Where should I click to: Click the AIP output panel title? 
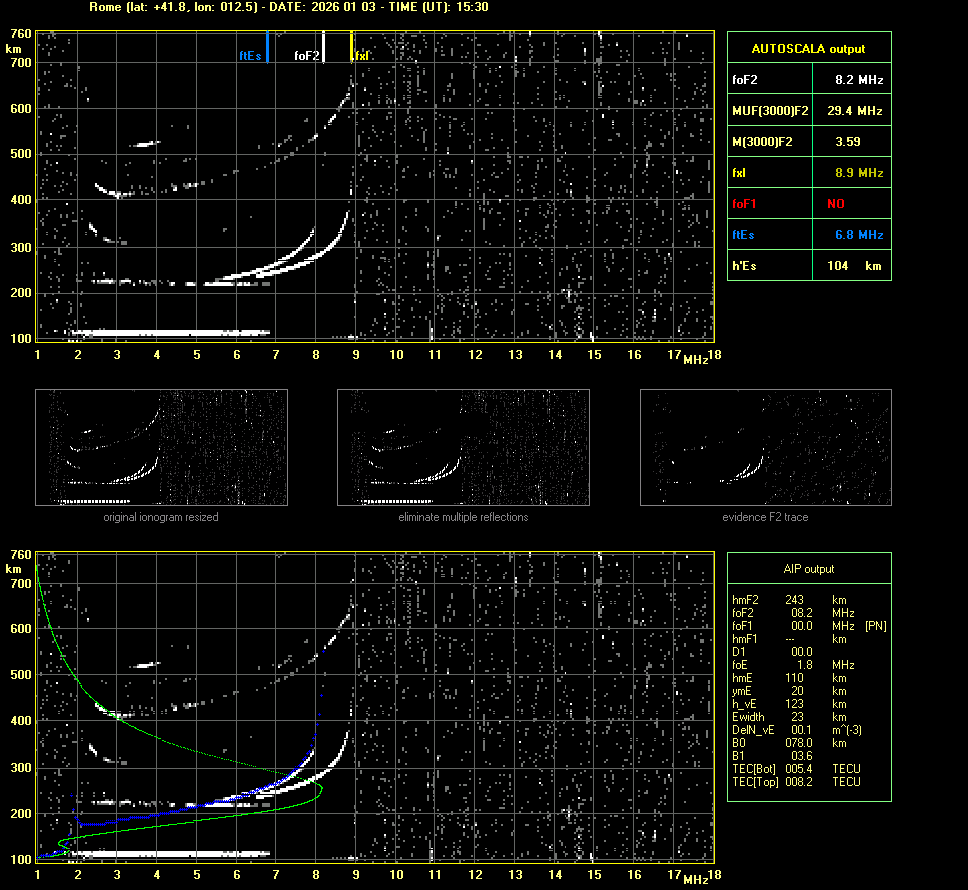coord(808,569)
